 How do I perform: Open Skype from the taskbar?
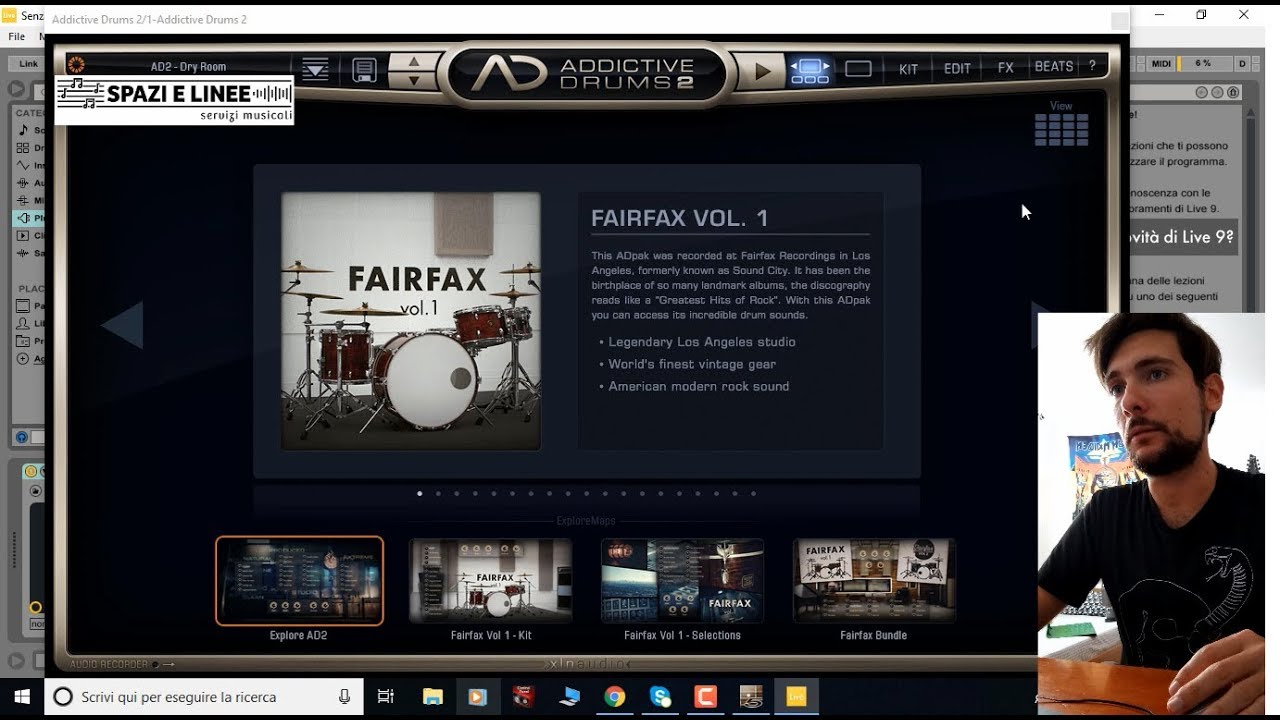pos(660,697)
